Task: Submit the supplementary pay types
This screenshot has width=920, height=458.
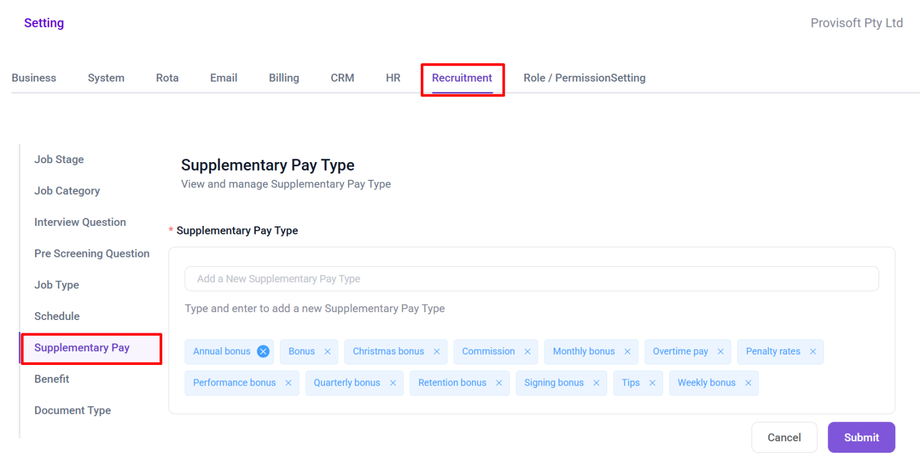Action: tap(861, 437)
